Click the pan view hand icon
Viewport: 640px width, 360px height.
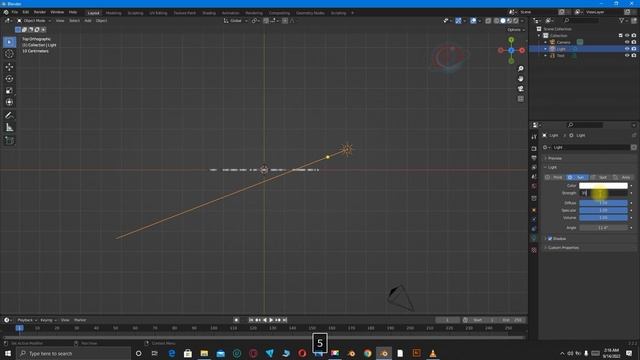(520, 78)
